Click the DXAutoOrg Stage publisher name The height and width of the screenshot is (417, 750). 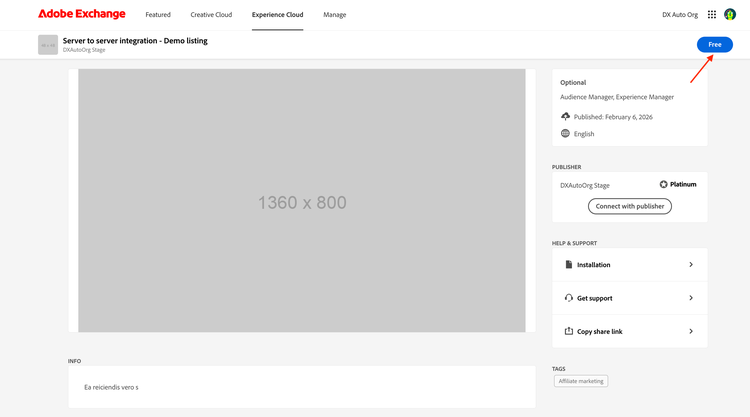[x=585, y=186]
